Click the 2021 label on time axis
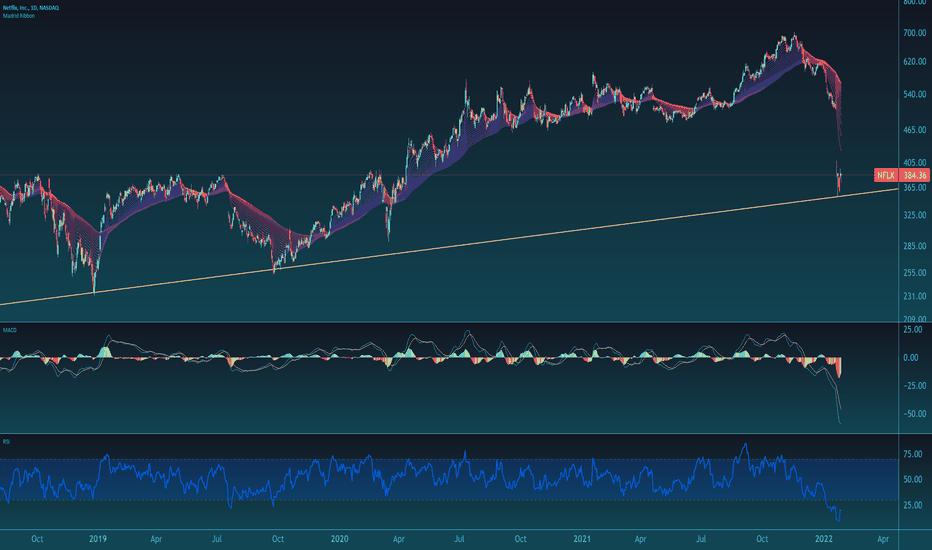932x550 pixels. pyautogui.click(x=582, y=539)
